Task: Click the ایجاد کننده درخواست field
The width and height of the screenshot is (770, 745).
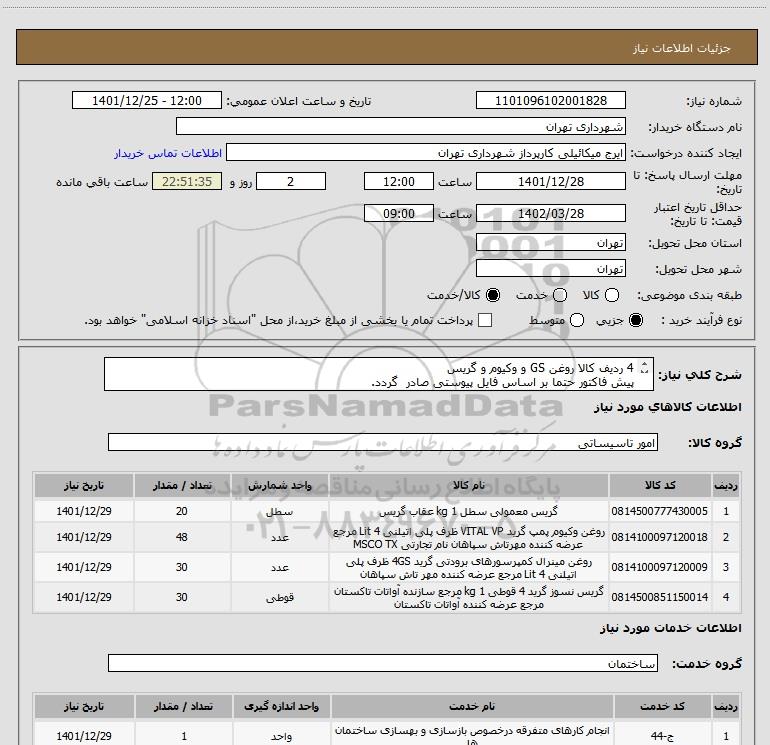Action: tap(426, 153)
